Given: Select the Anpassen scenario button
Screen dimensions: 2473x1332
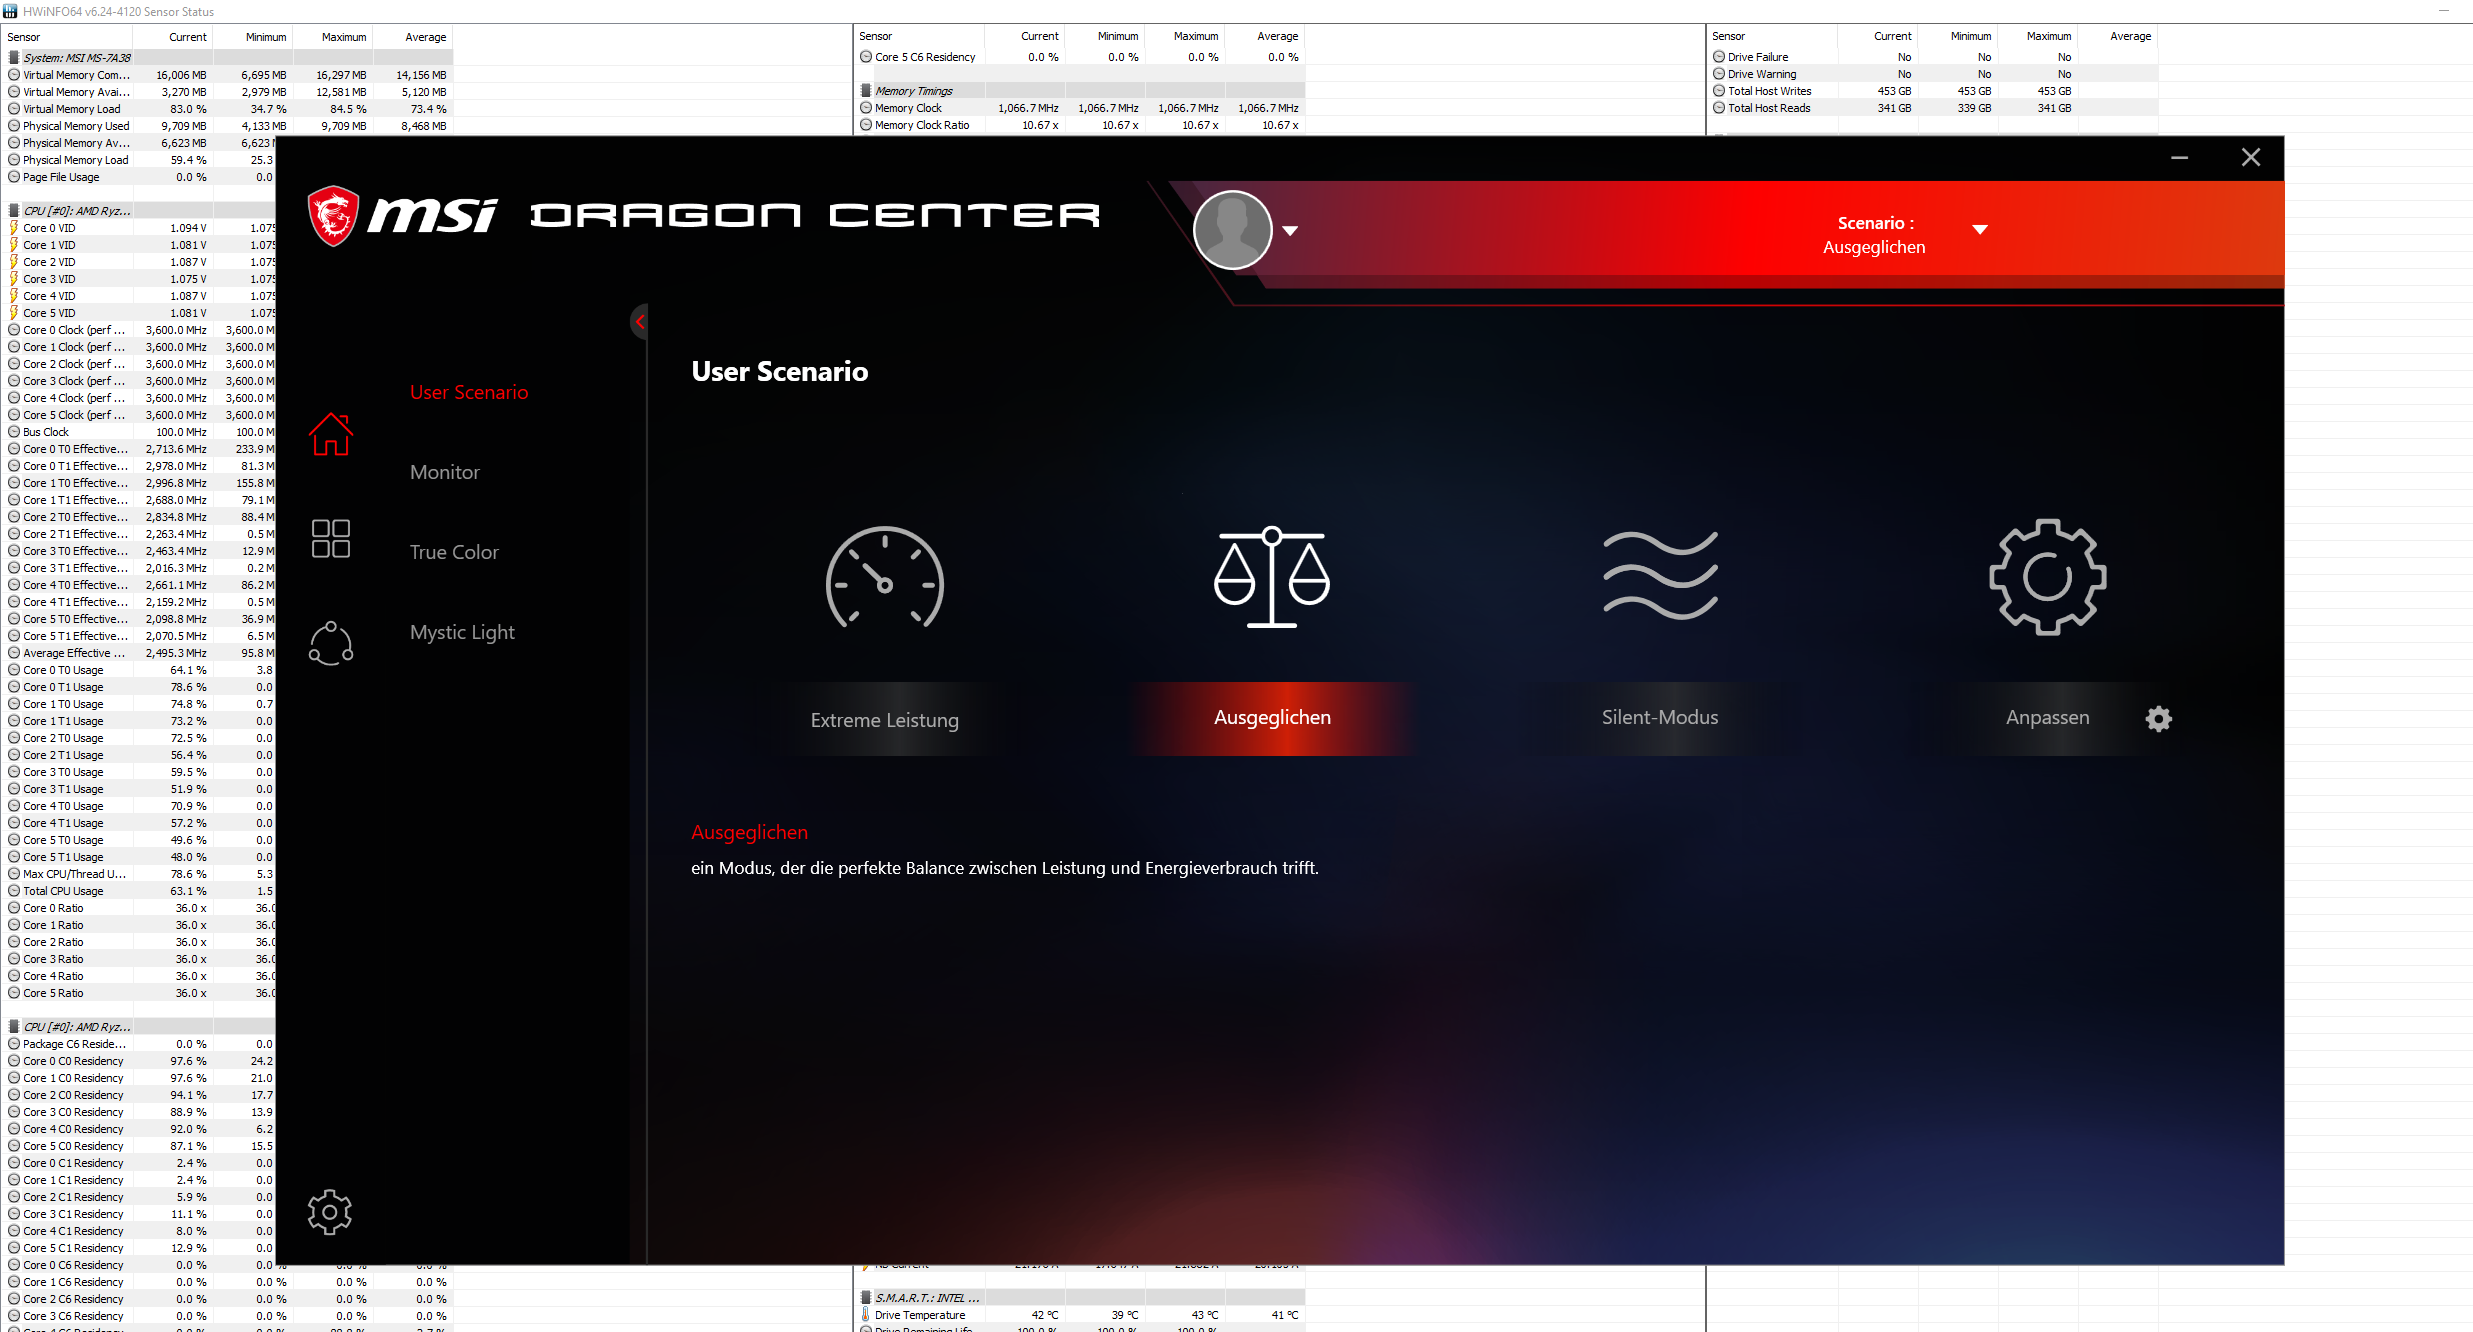Looking at the screenshot, I should tap(2048, 718).
